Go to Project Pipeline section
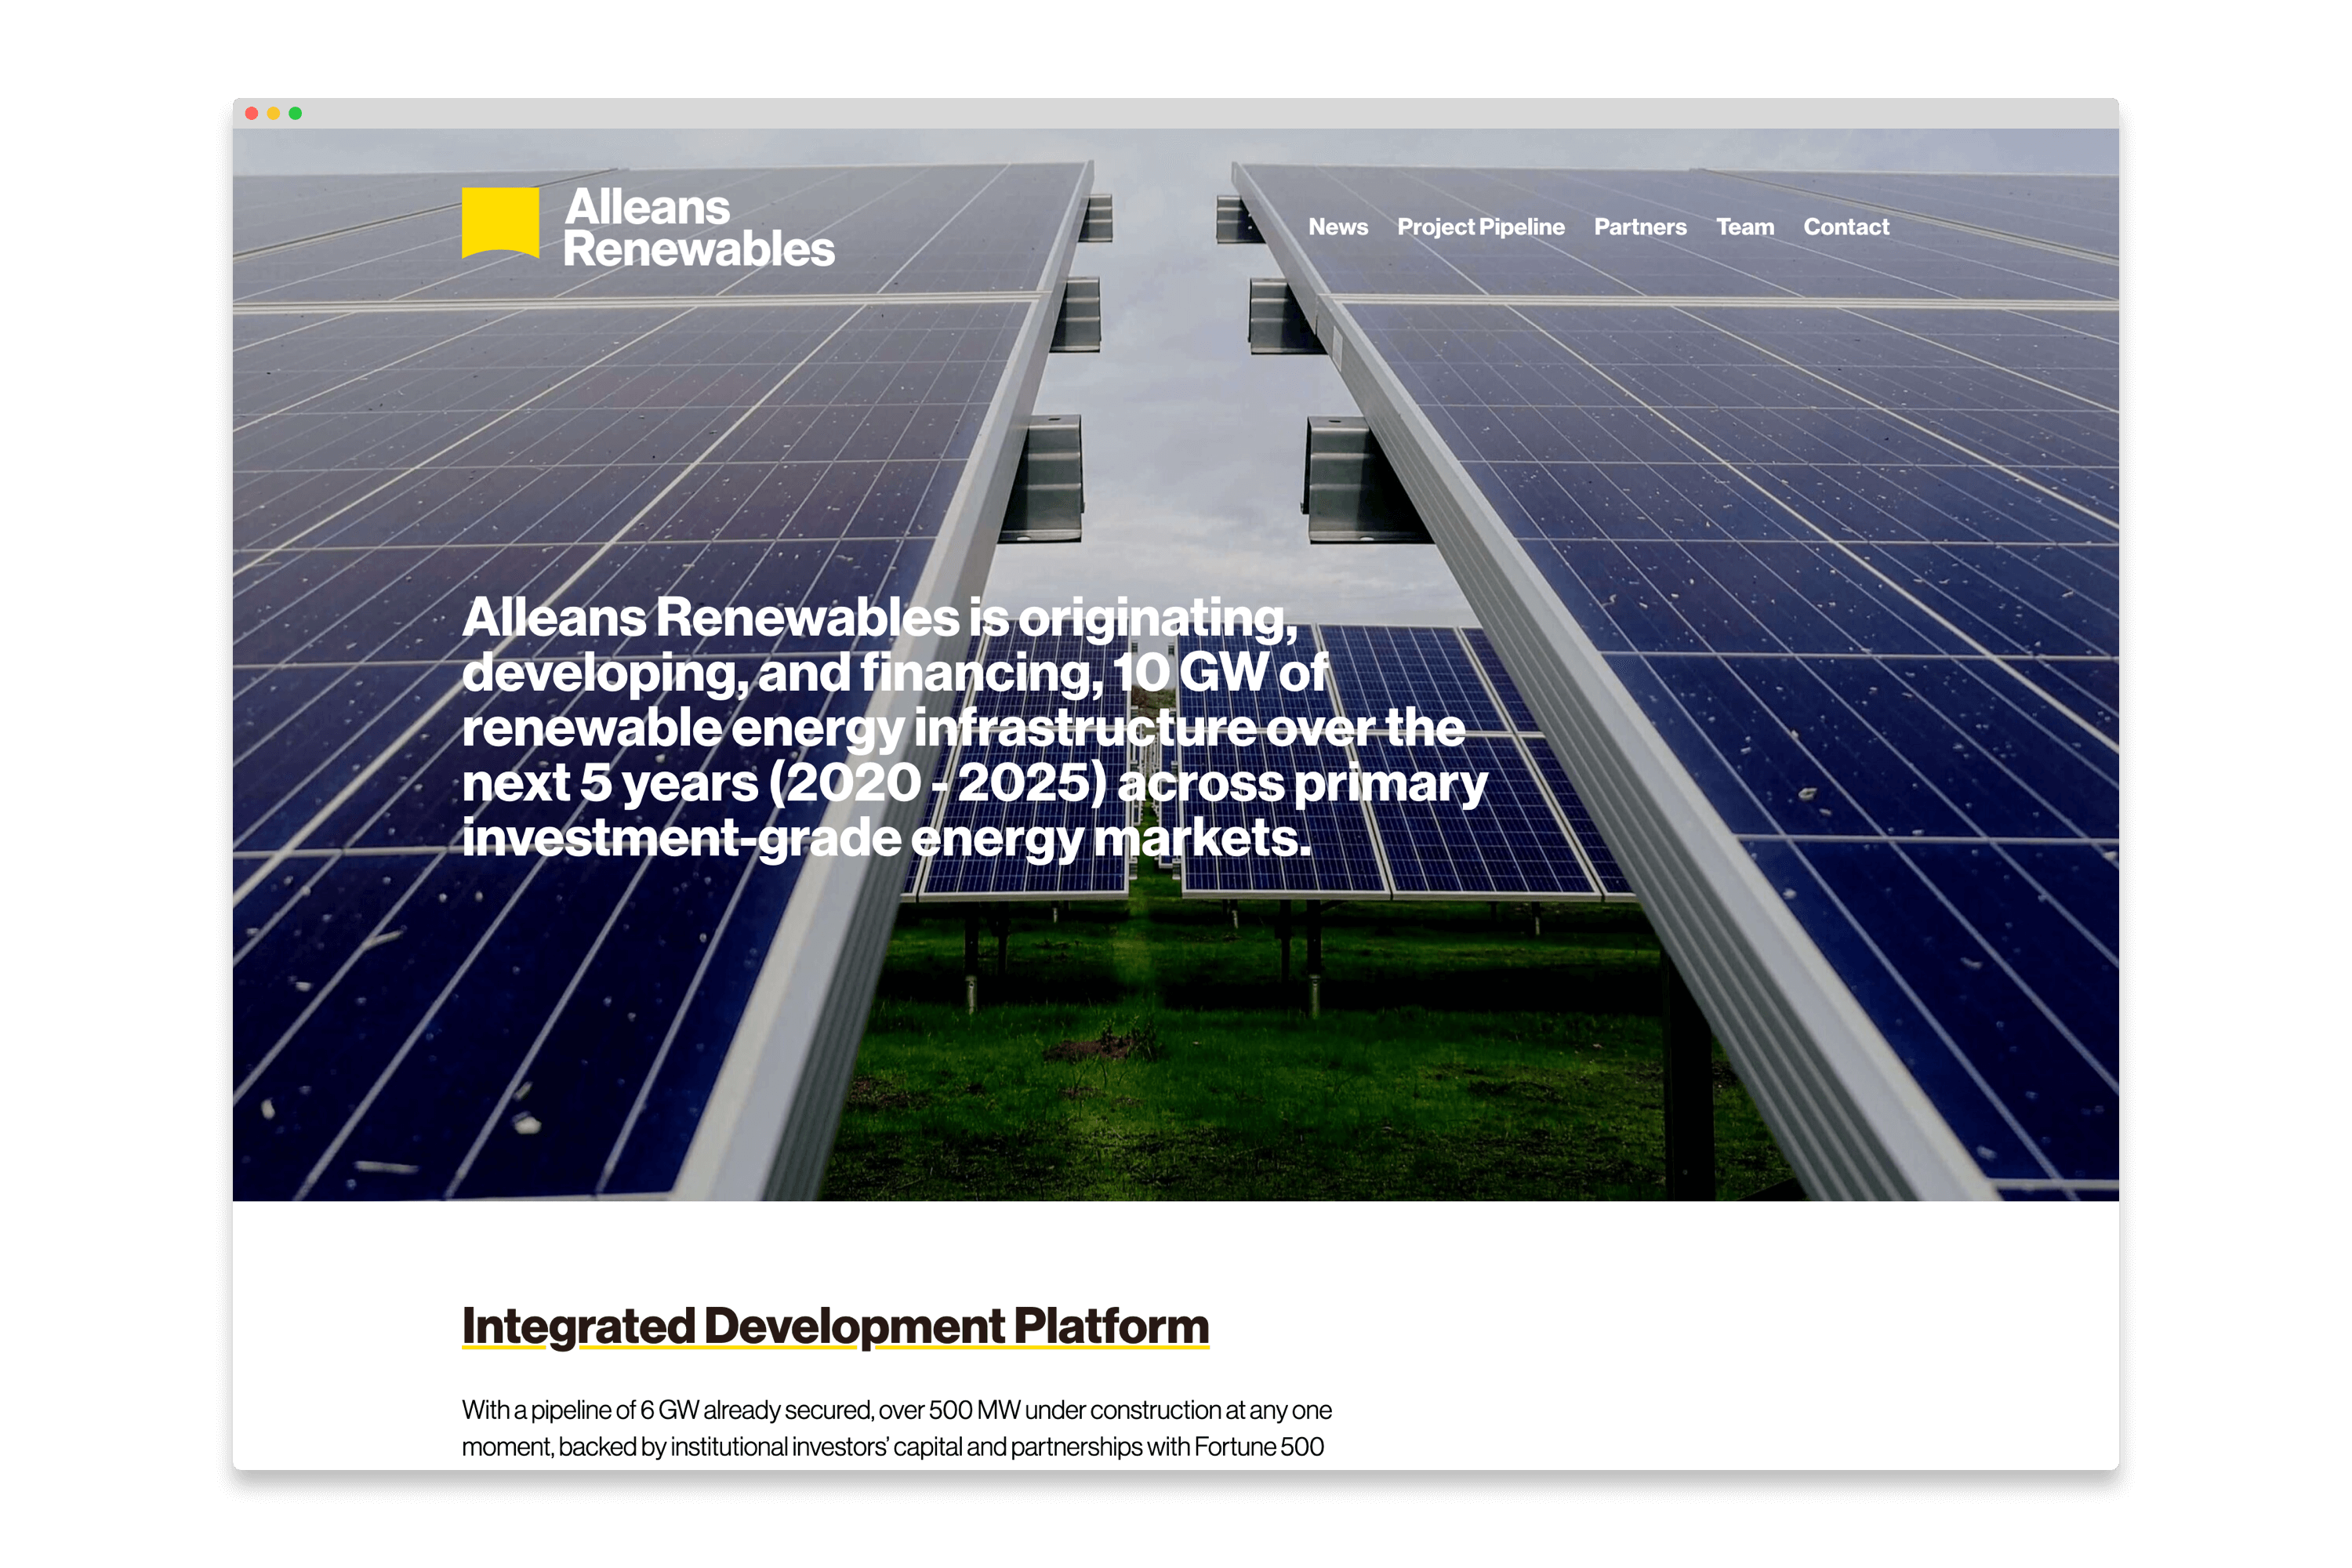The height and width of the screenshot is (1568, 2352). point(1480,227)
